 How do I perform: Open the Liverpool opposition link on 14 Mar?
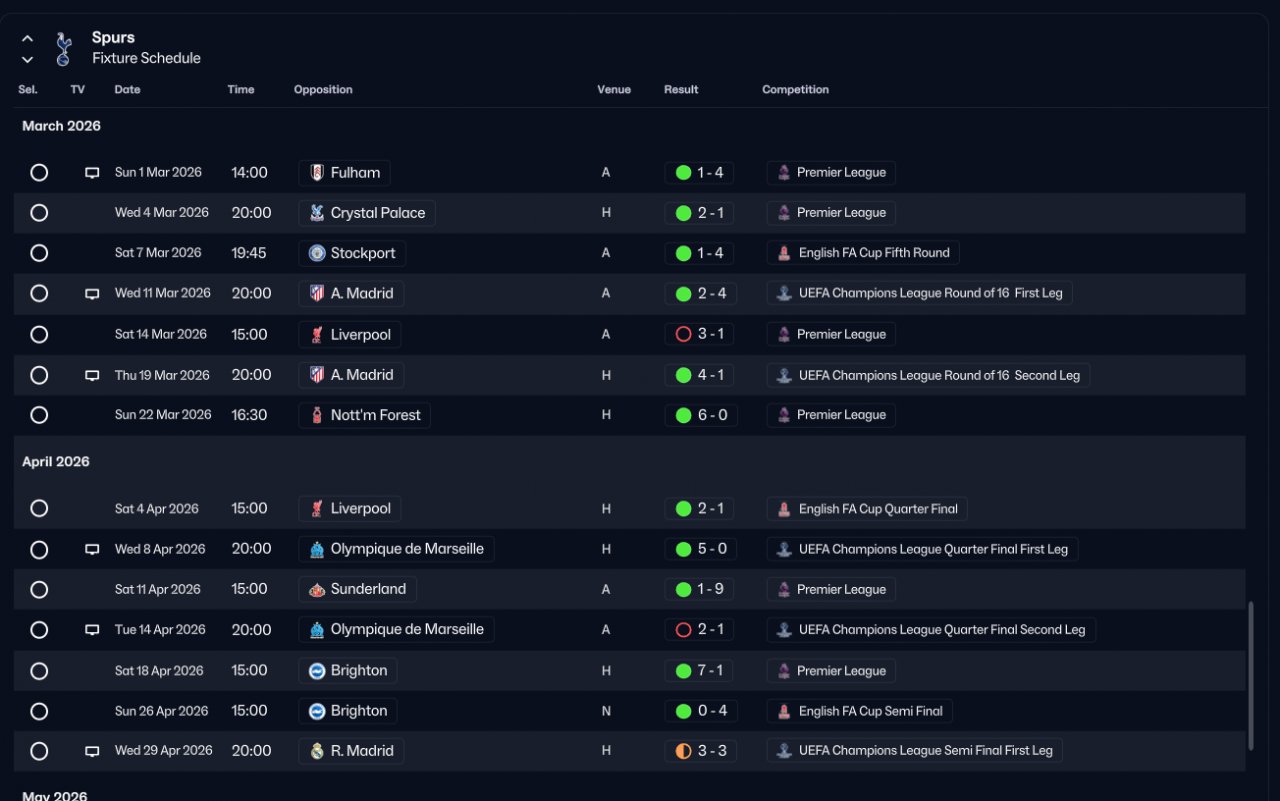click(360, 334)
